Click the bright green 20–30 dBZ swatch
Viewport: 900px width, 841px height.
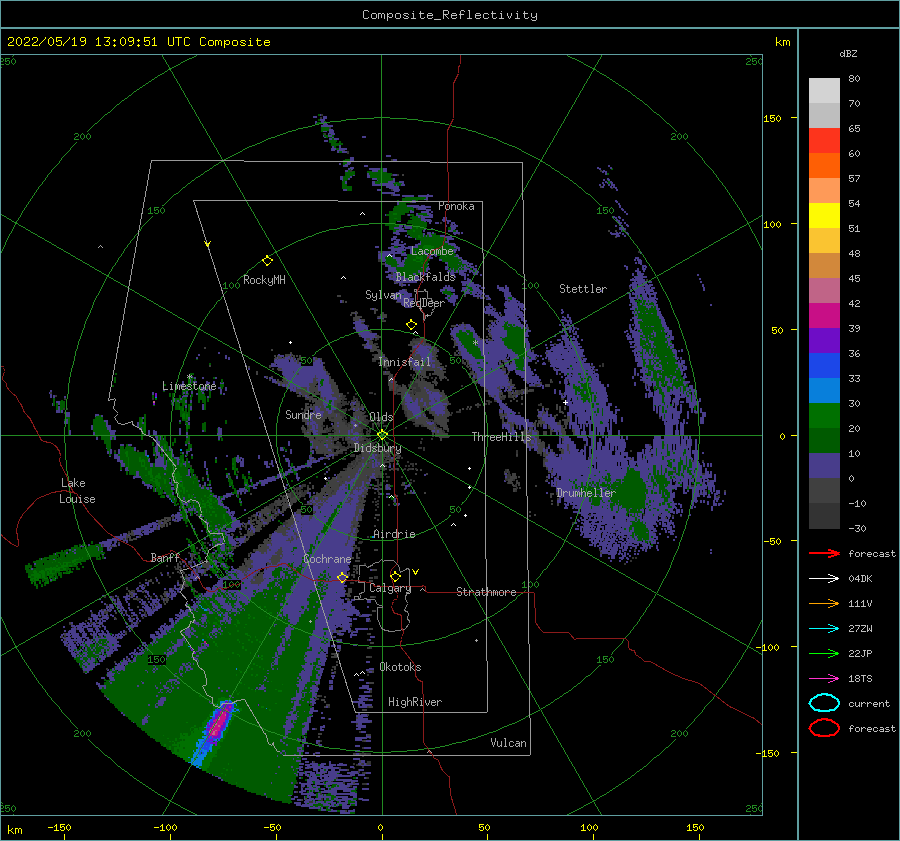tap(824, 416)
